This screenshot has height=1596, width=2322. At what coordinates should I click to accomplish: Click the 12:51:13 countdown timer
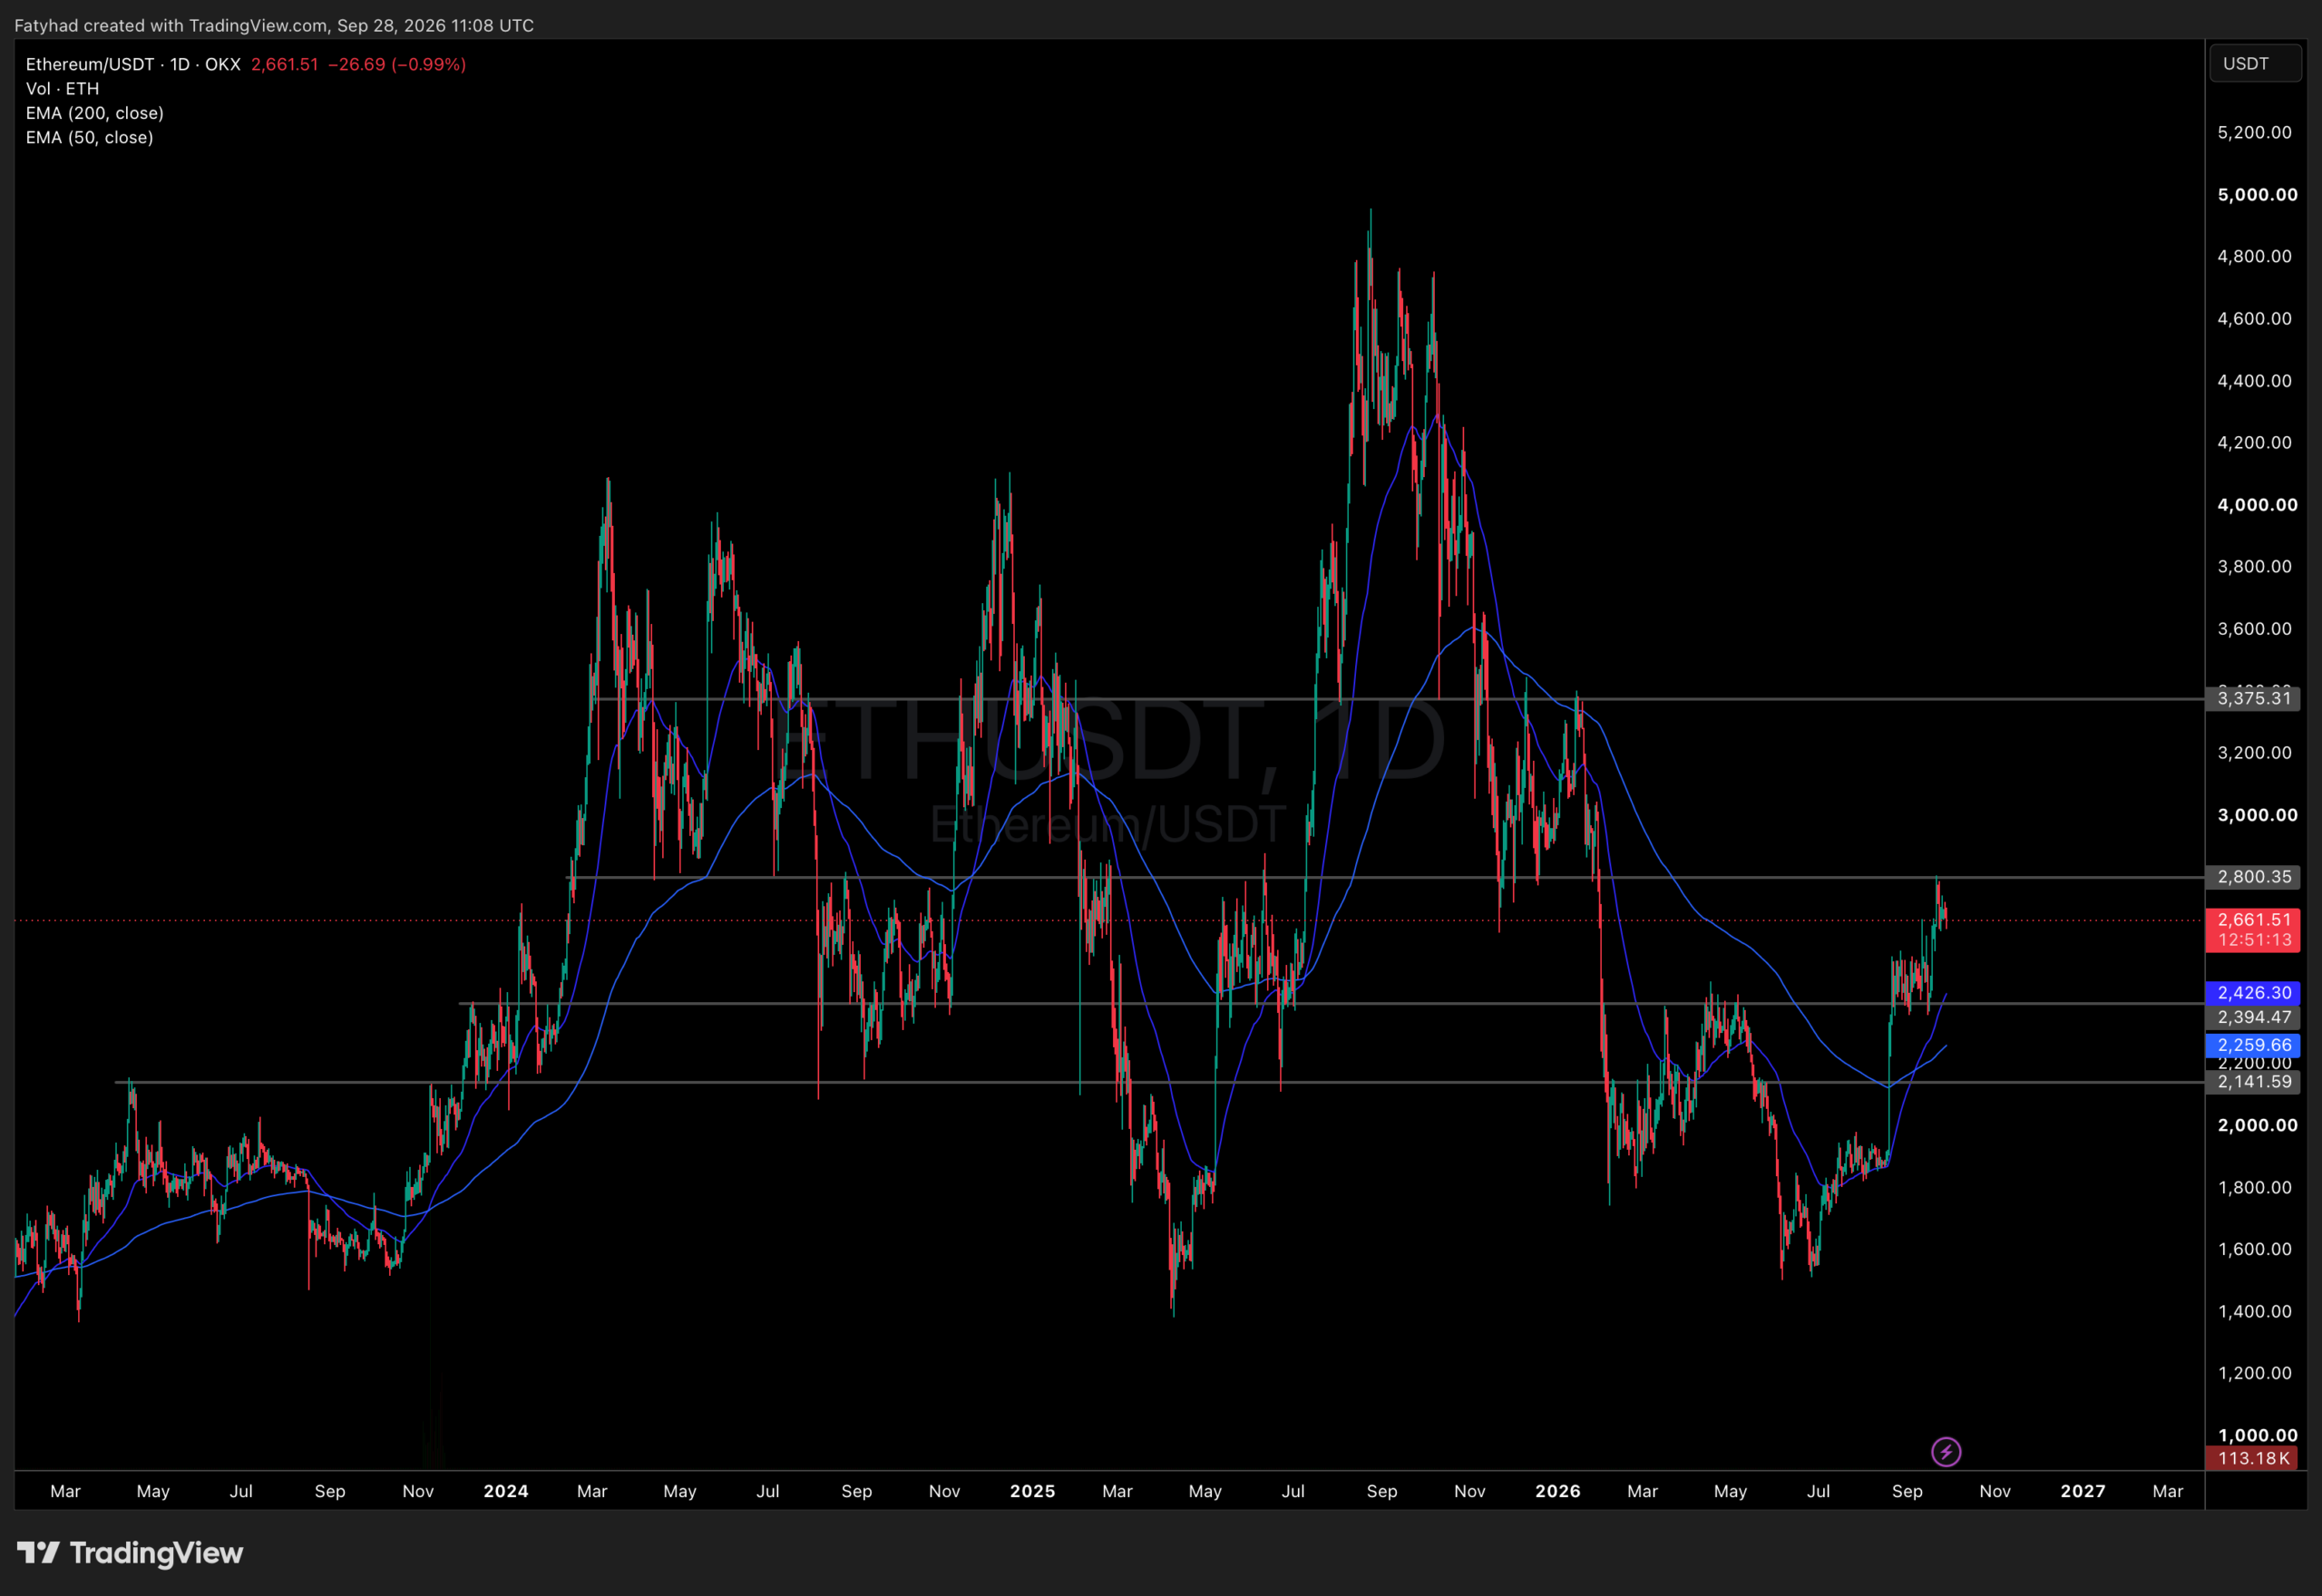pos(2253,940)
